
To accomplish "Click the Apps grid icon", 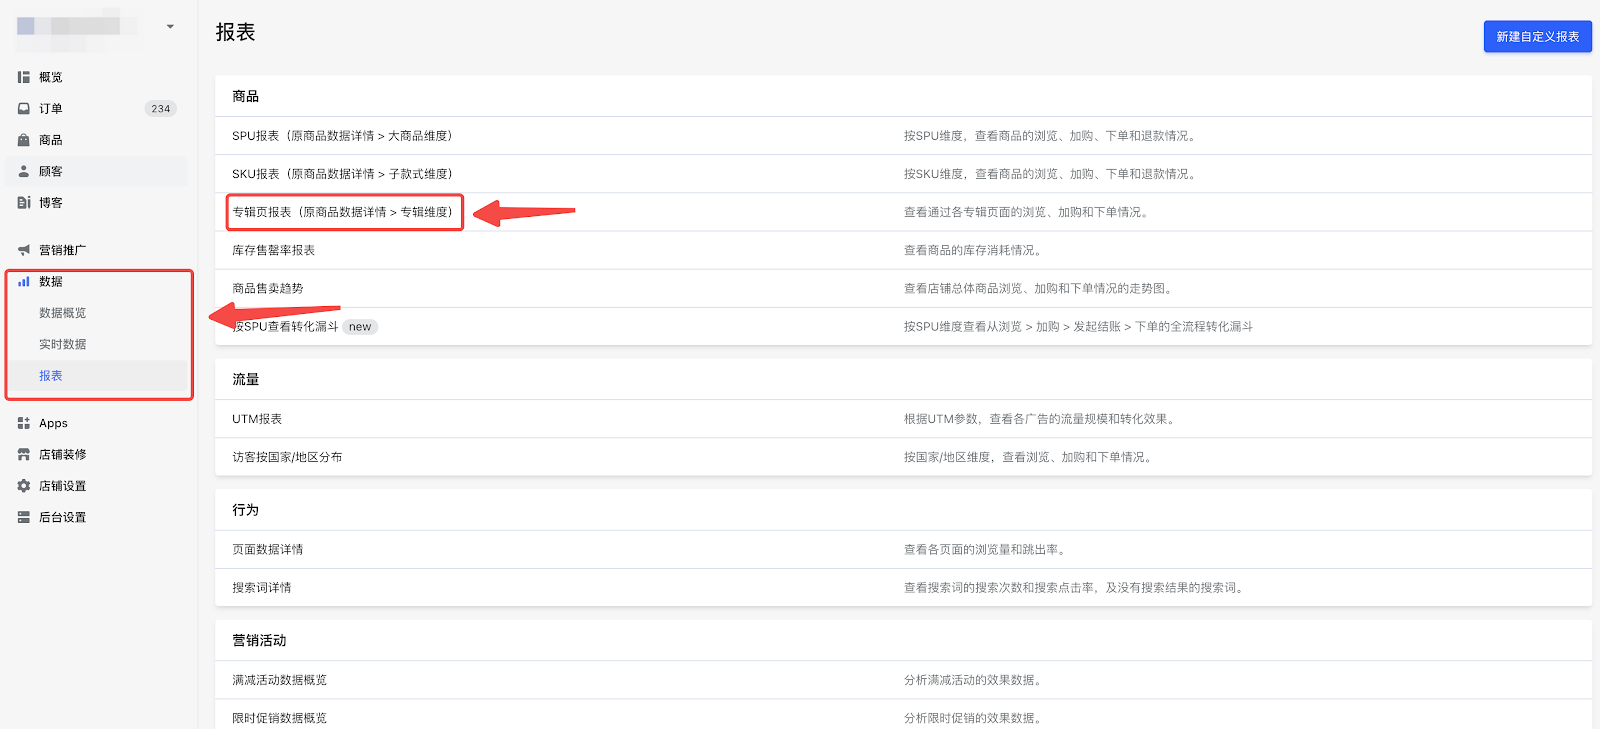I will coord(23,423).
